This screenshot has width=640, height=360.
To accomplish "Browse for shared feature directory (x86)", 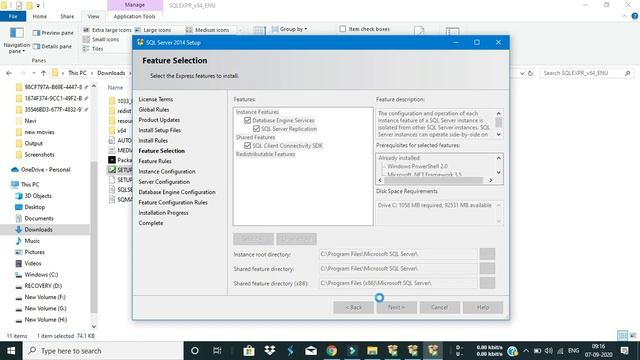I will click(487, 283).
